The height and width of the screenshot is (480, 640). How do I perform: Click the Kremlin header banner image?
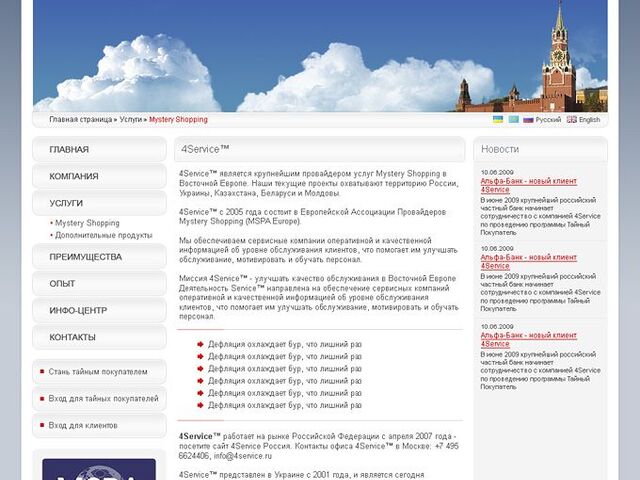point(320,56)
